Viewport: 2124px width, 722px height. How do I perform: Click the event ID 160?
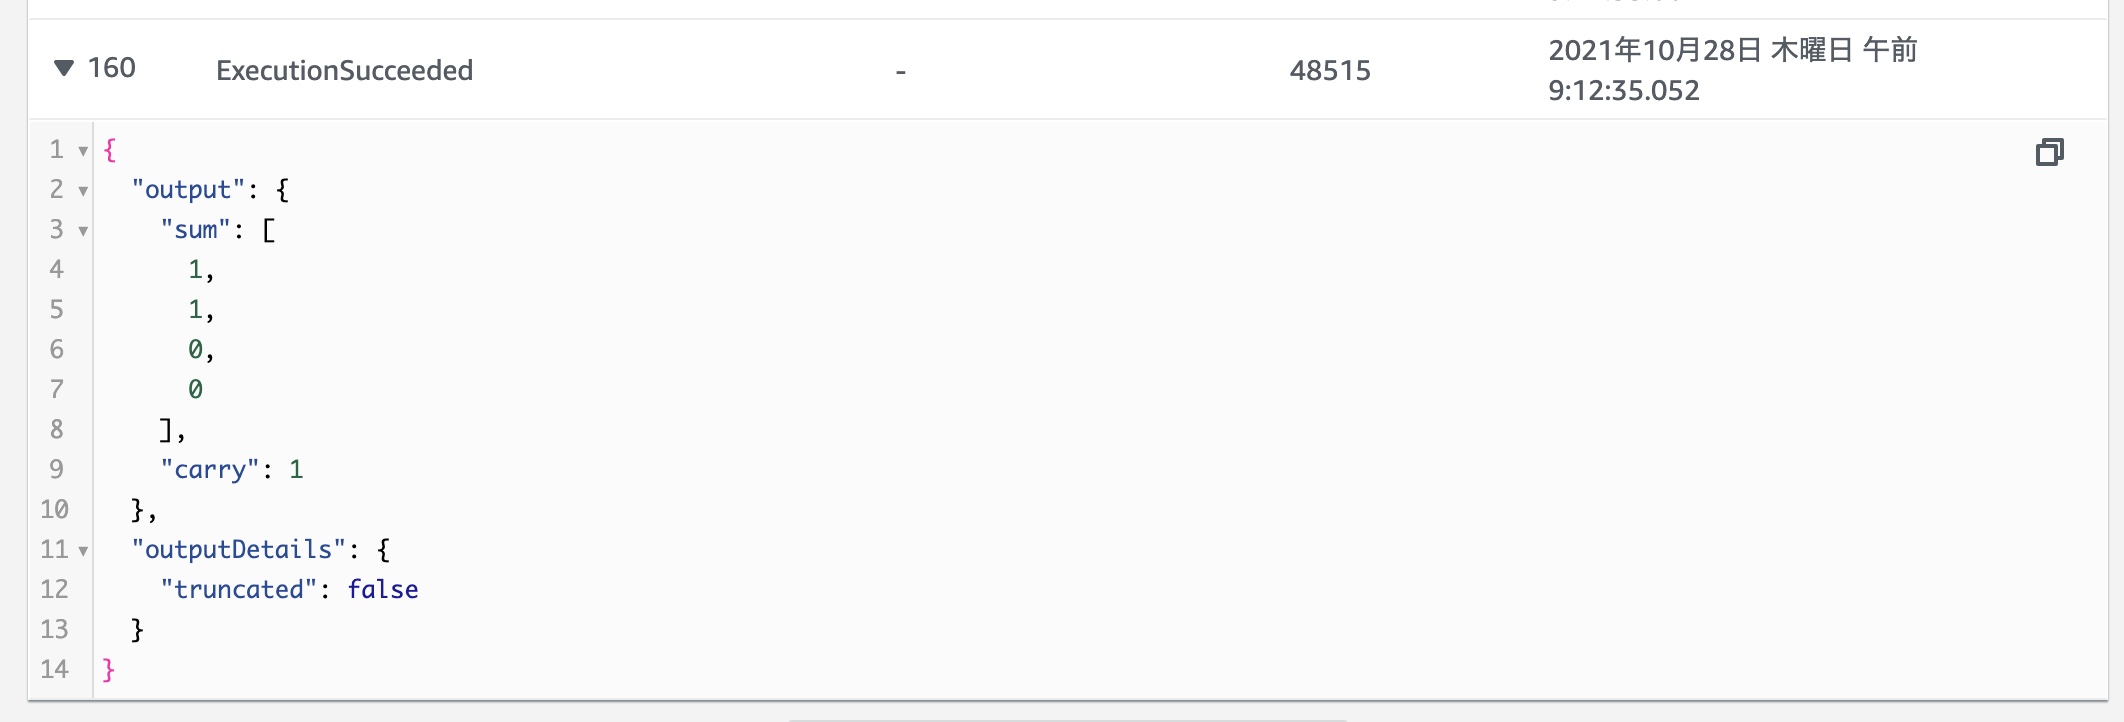click(x=111, y=68)
